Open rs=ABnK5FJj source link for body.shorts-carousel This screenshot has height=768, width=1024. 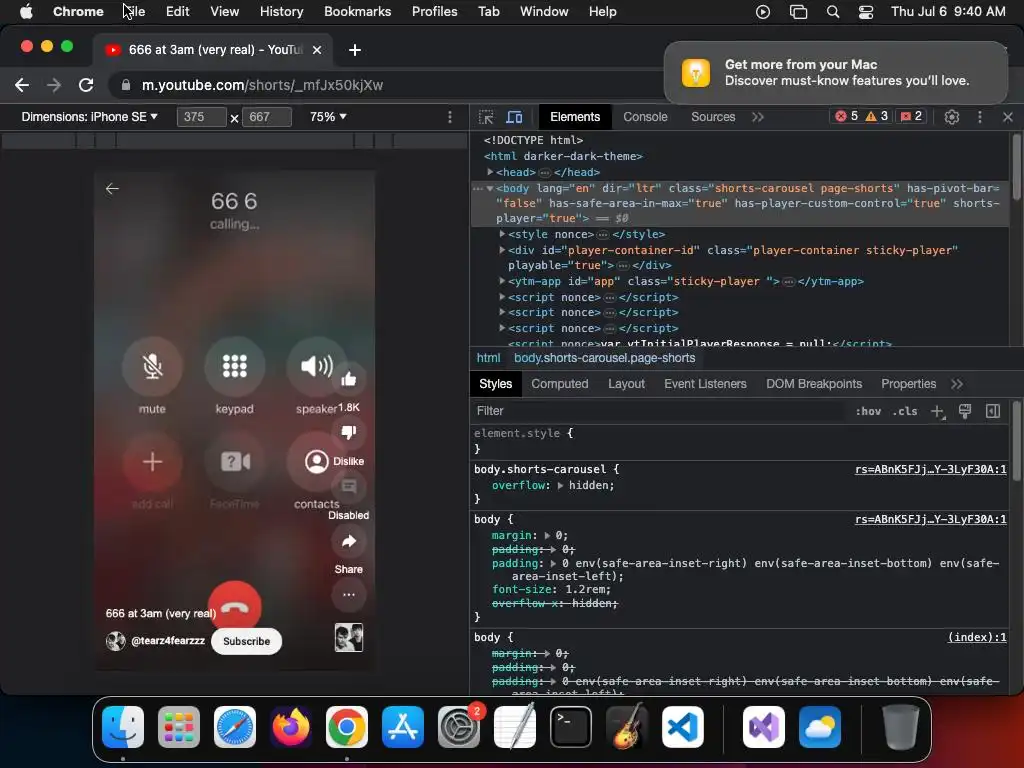coord(931,470)
